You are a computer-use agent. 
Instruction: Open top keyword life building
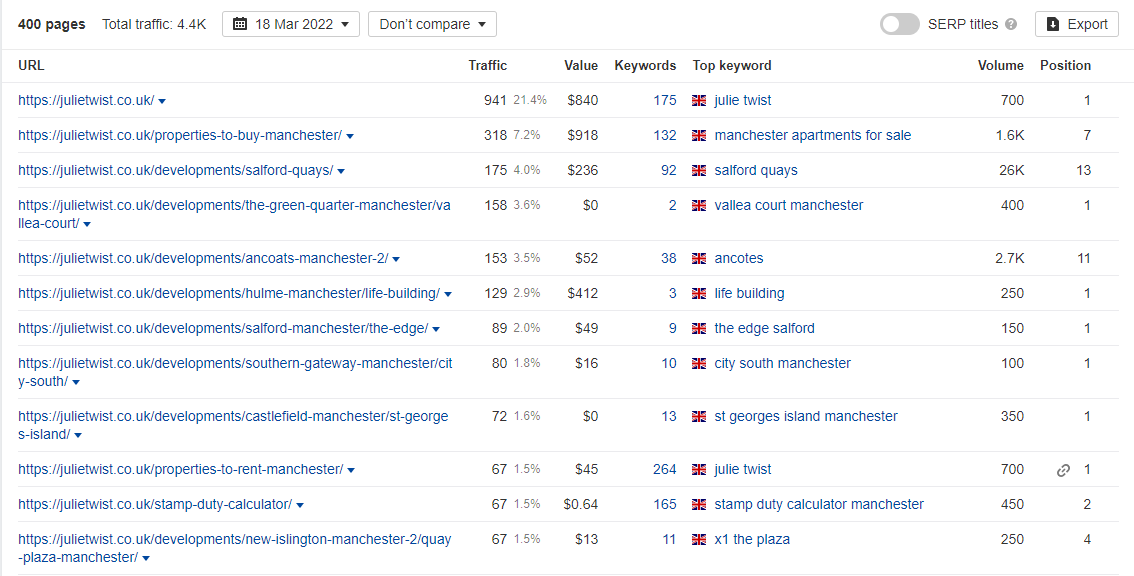749,294
